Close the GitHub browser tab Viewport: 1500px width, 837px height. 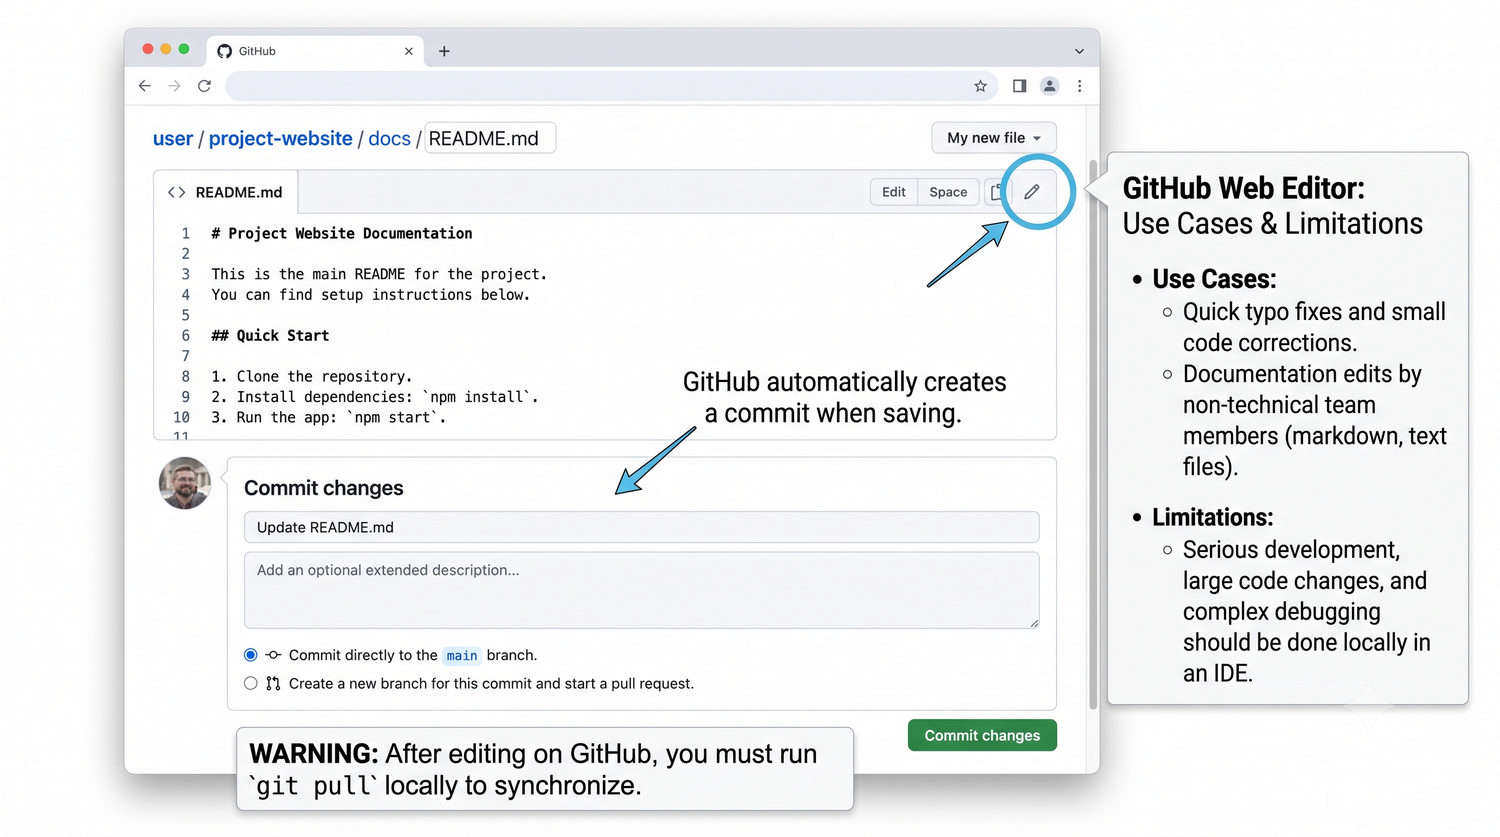point(408,51)
